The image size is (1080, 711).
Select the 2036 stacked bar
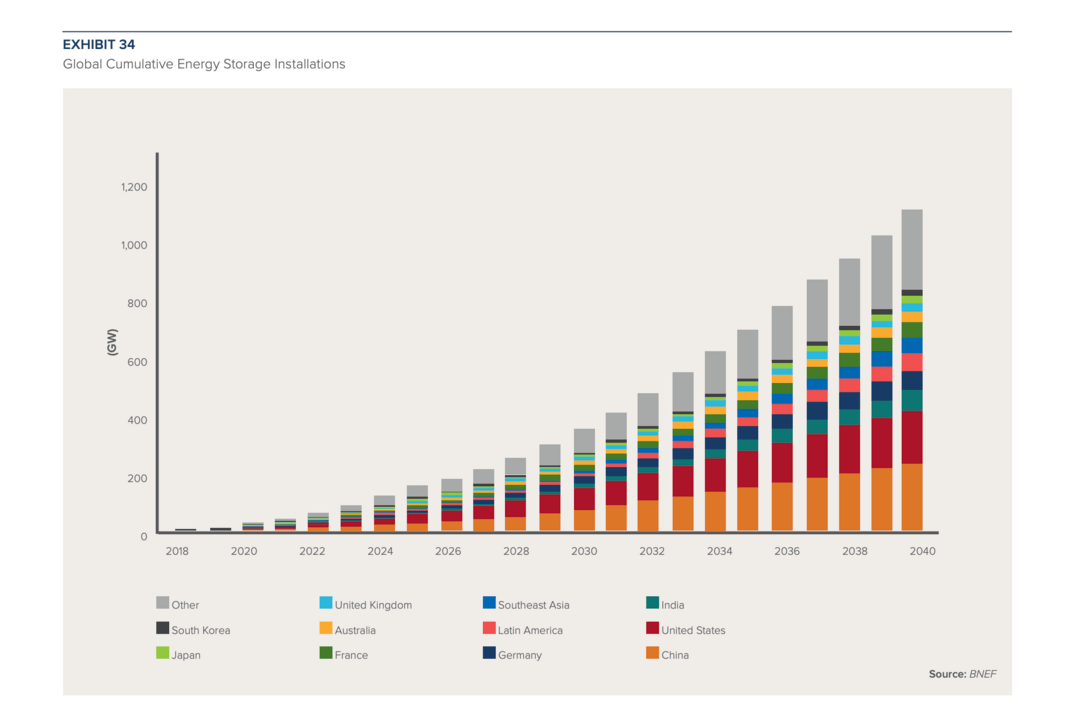(x=782, y=418)
